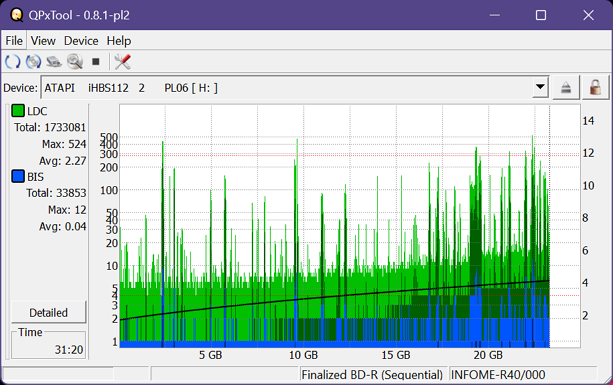
Task: Stop the scan with the square button
Action: pyautogui.click(x=95, y=62)
